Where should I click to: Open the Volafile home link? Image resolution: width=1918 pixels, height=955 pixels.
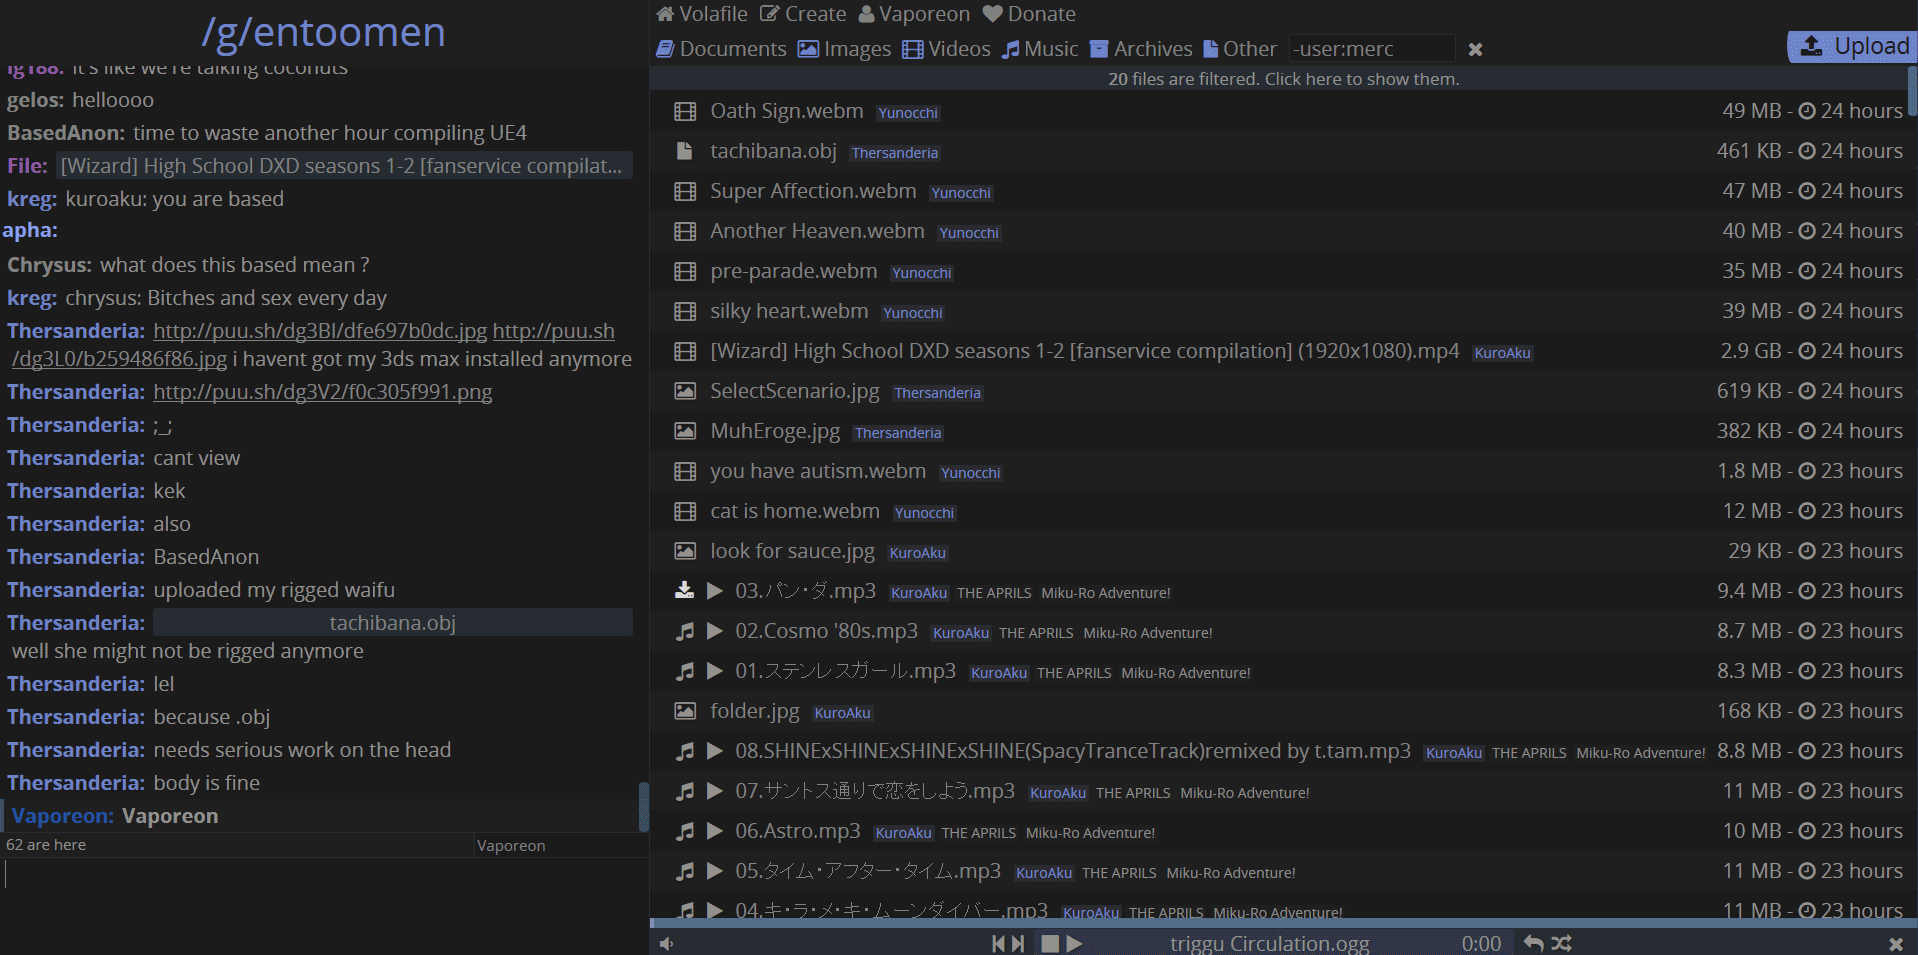[x=702, y=14]
